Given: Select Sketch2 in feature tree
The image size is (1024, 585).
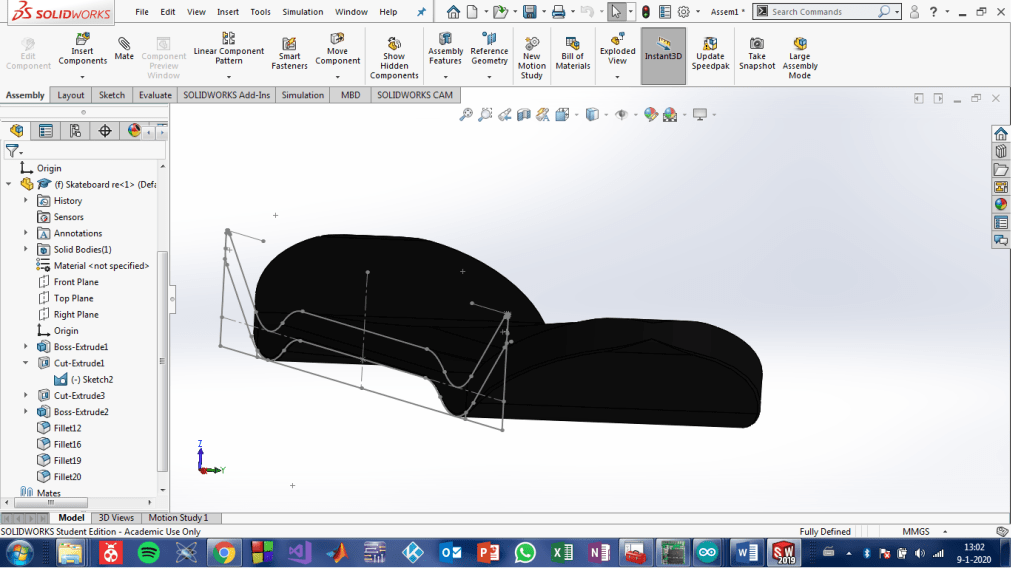Looking at the screenshot, I should pyautogui.click(x=91, y=380).
